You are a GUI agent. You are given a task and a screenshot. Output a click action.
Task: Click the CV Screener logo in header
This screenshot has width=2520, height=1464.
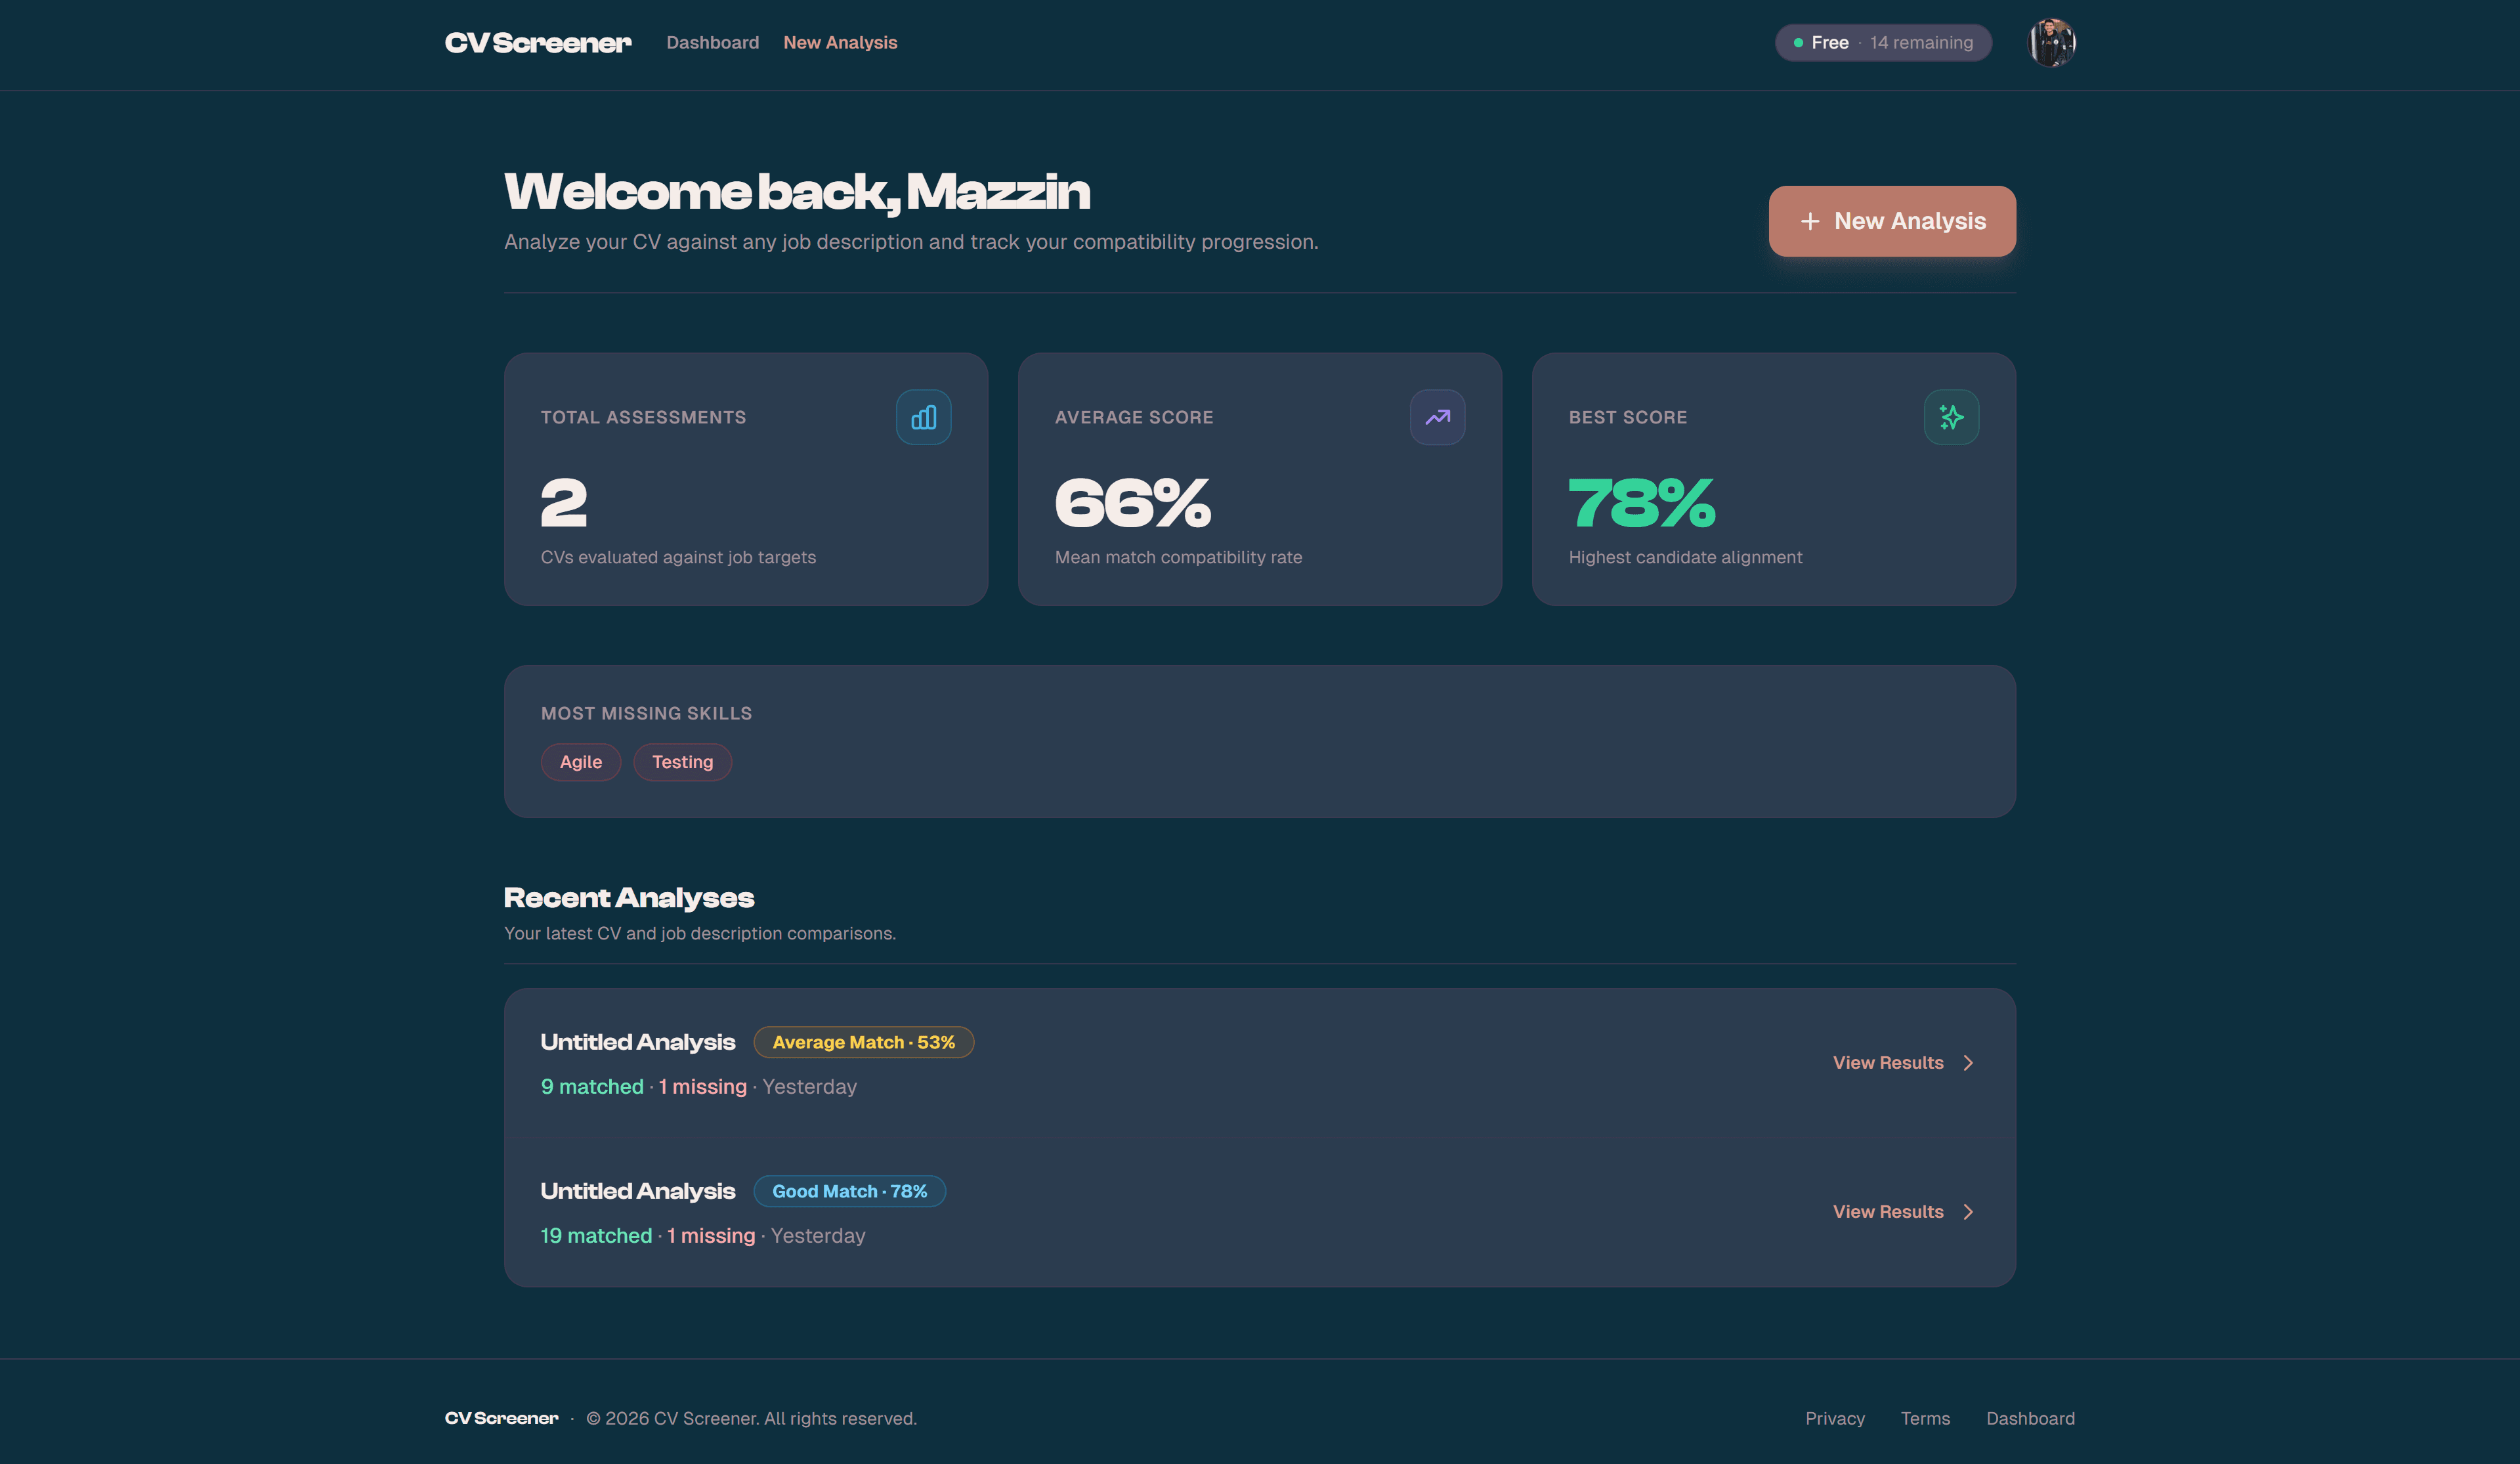(538, 43)
